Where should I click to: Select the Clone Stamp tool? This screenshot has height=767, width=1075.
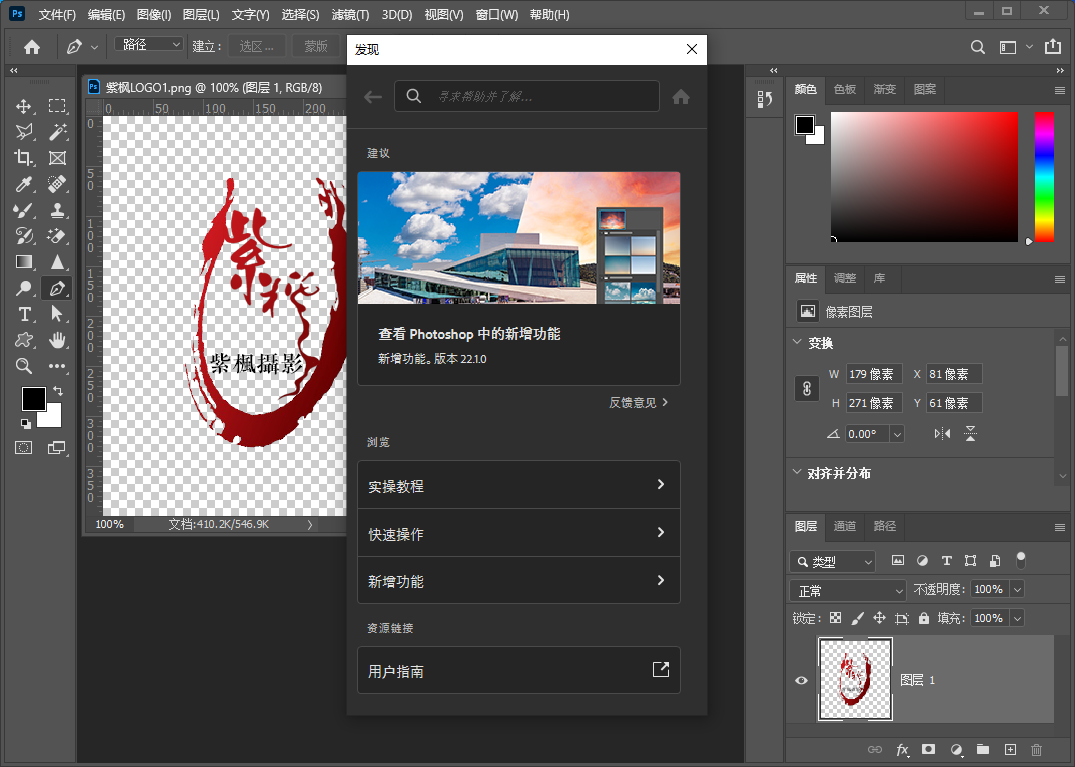(x=58, y=210)
